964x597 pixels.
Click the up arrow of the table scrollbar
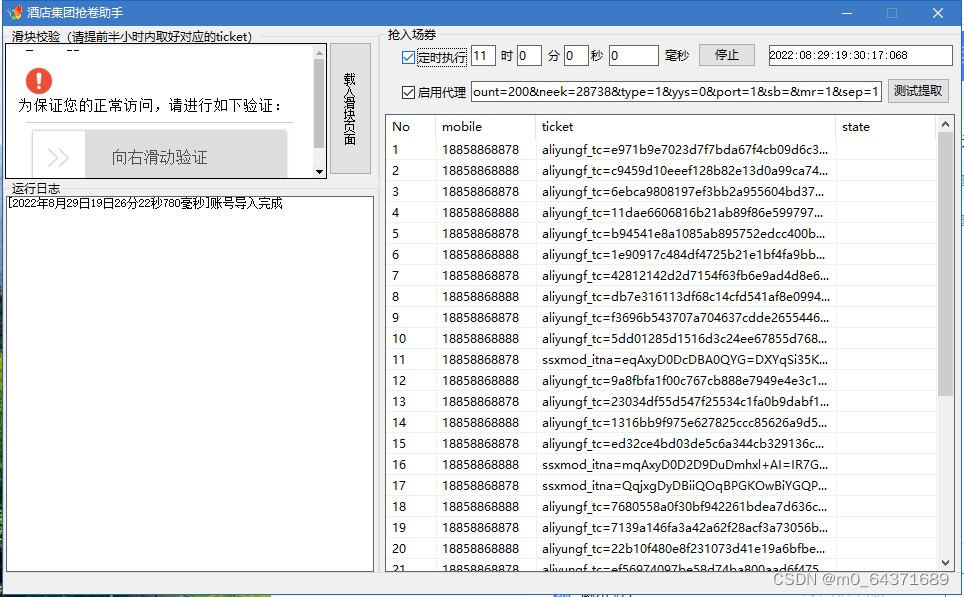click(x=947, y=124)
